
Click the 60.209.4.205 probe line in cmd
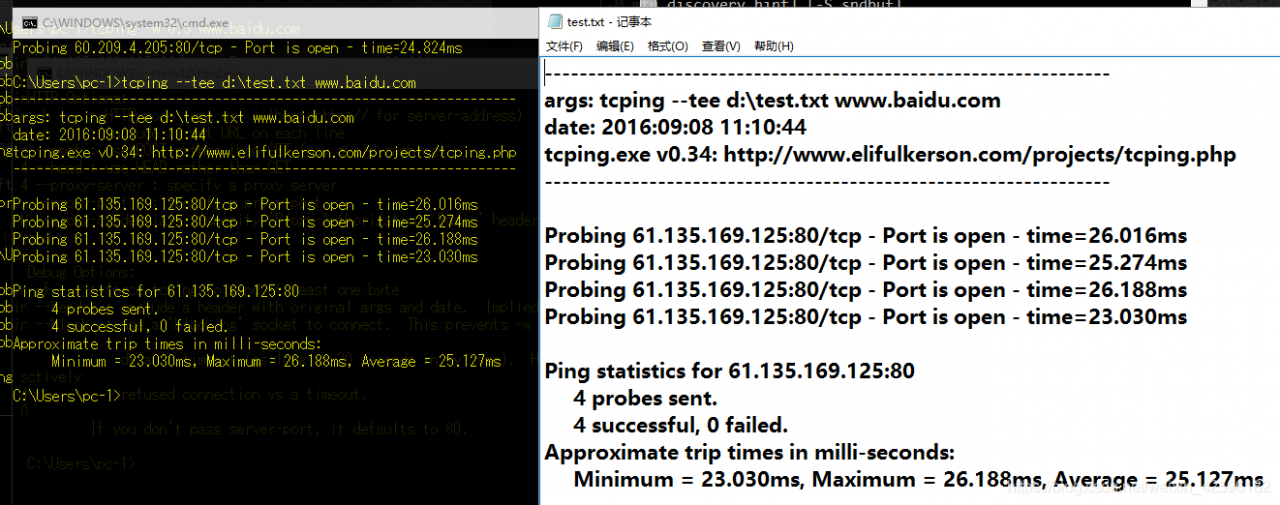point(237,47)
